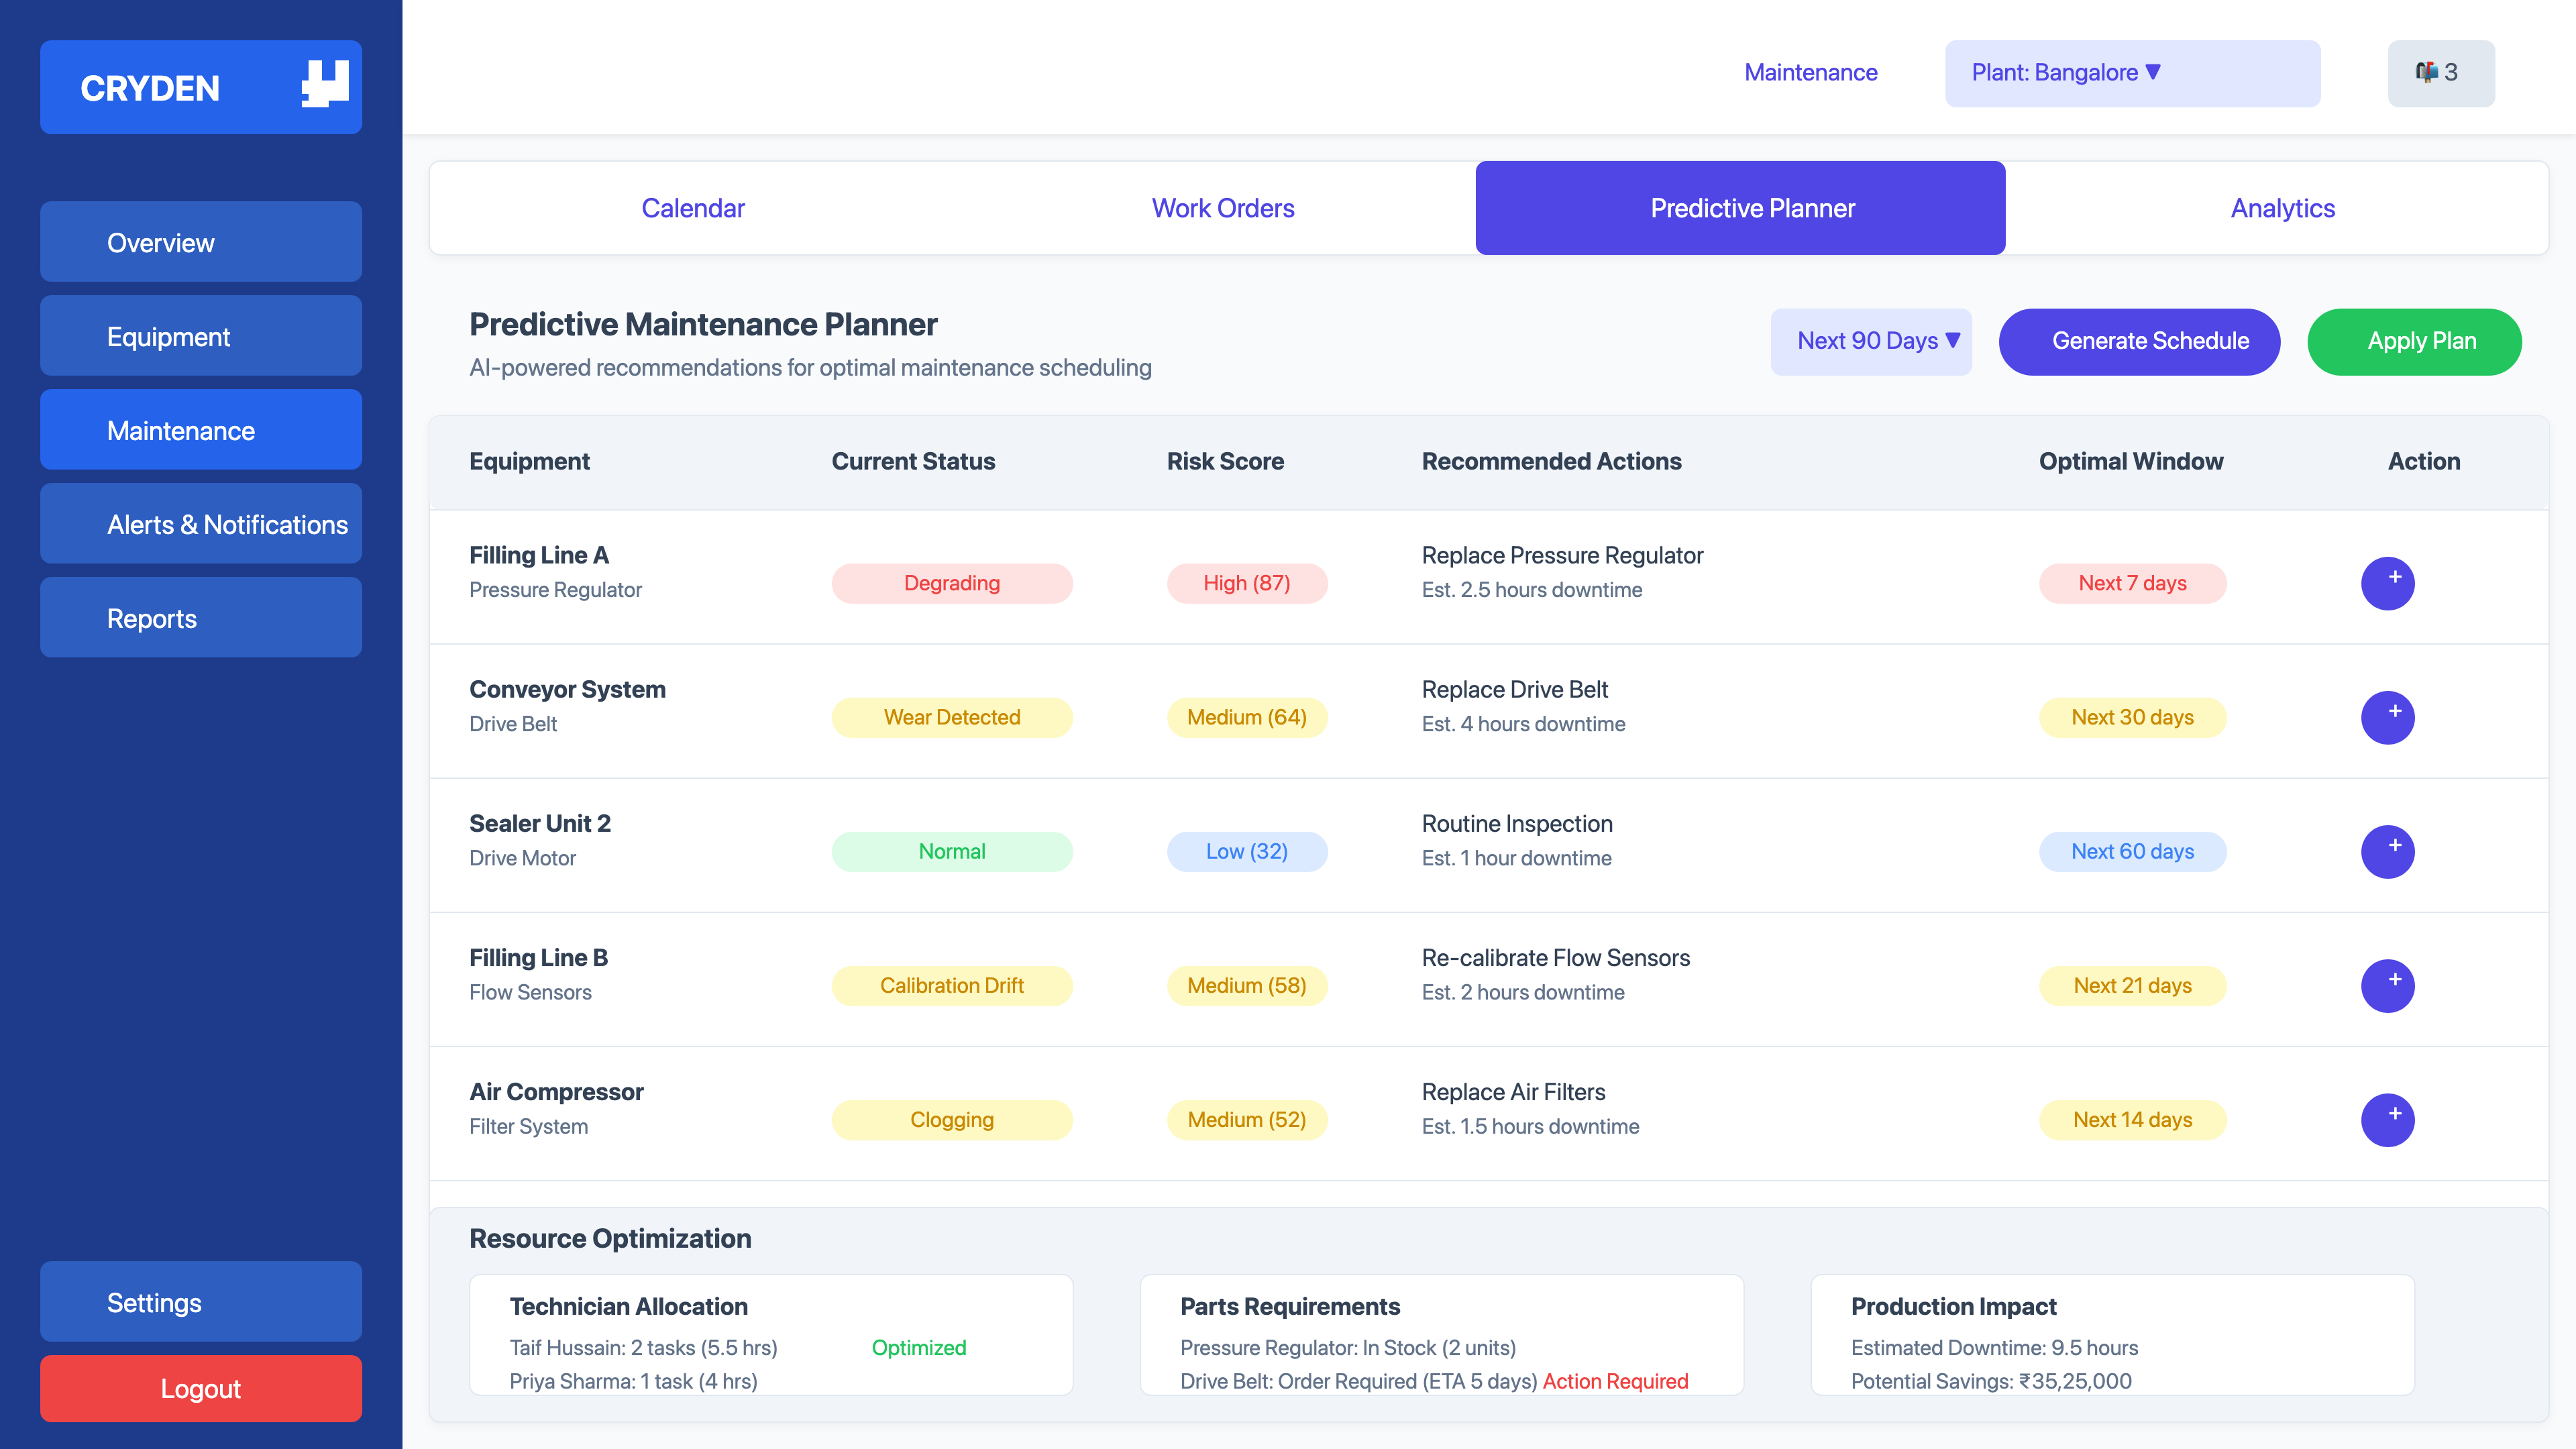Open the Plant: Bangalore dropdown
Viewport: 2576px width, 1449px height.
tap(2132, 73)
